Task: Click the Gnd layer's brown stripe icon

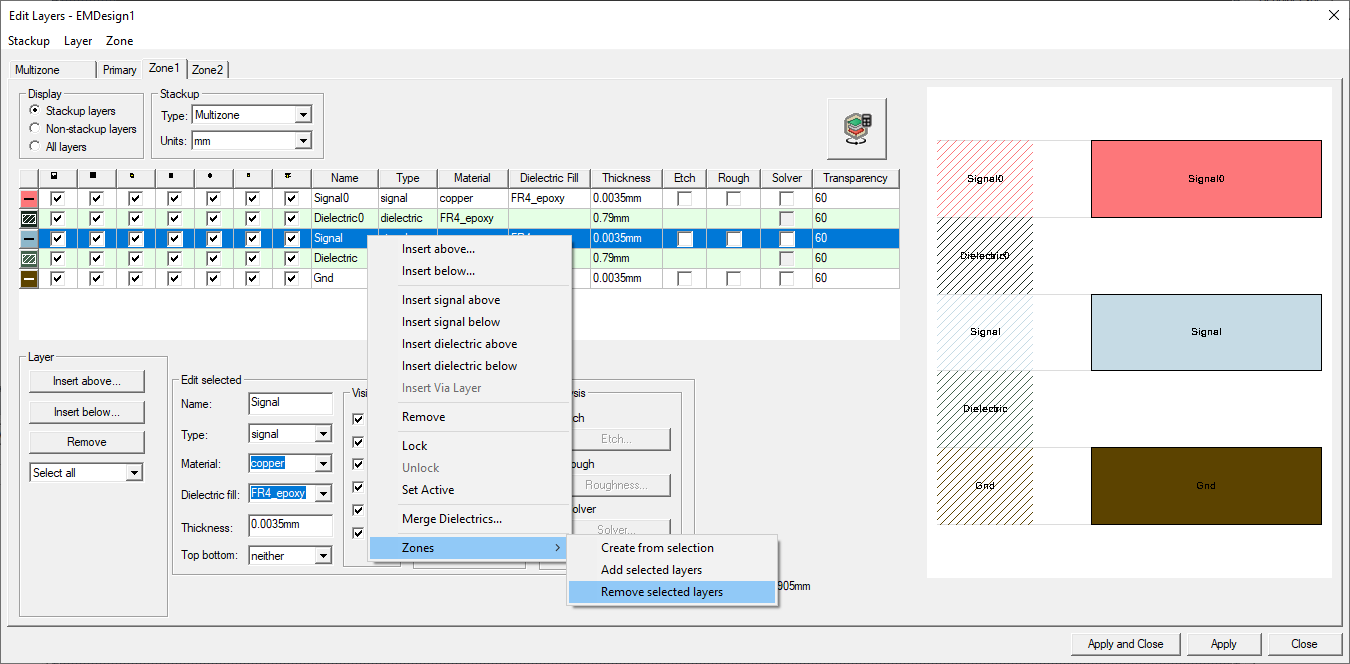Action: pos(30,278)
